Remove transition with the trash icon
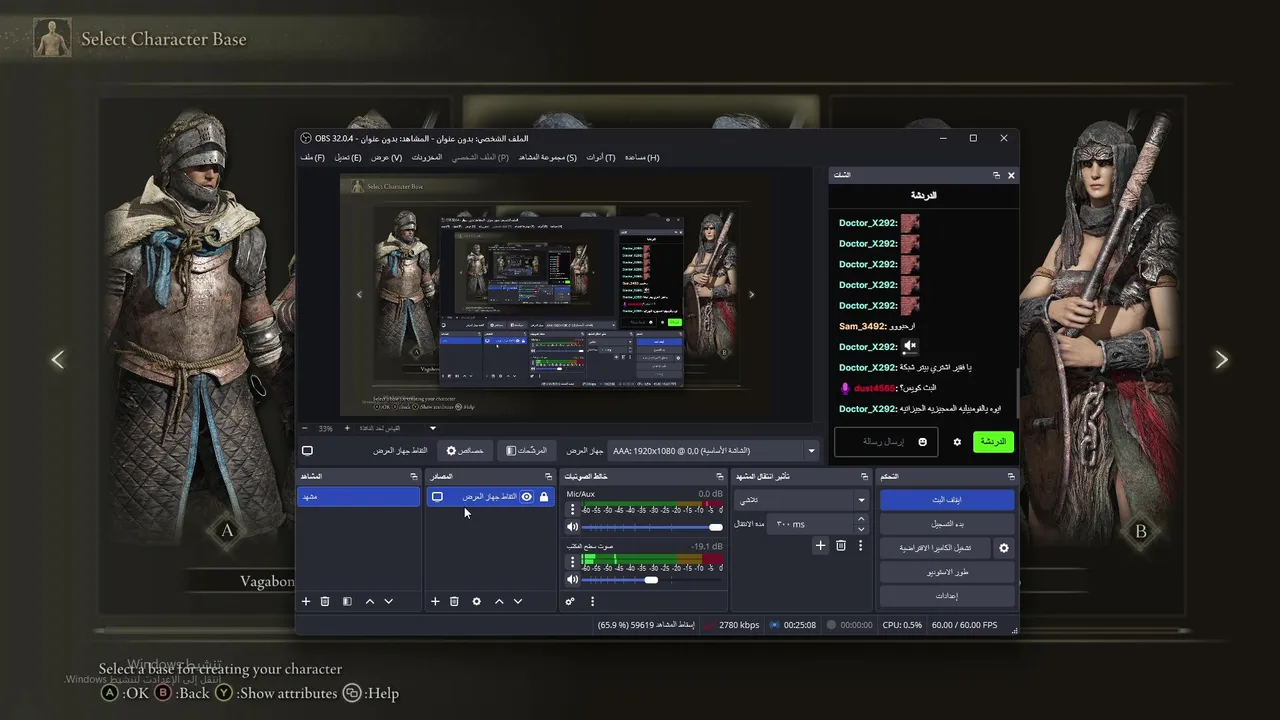This screenshot has height=720, width=1280. (841, 545)
